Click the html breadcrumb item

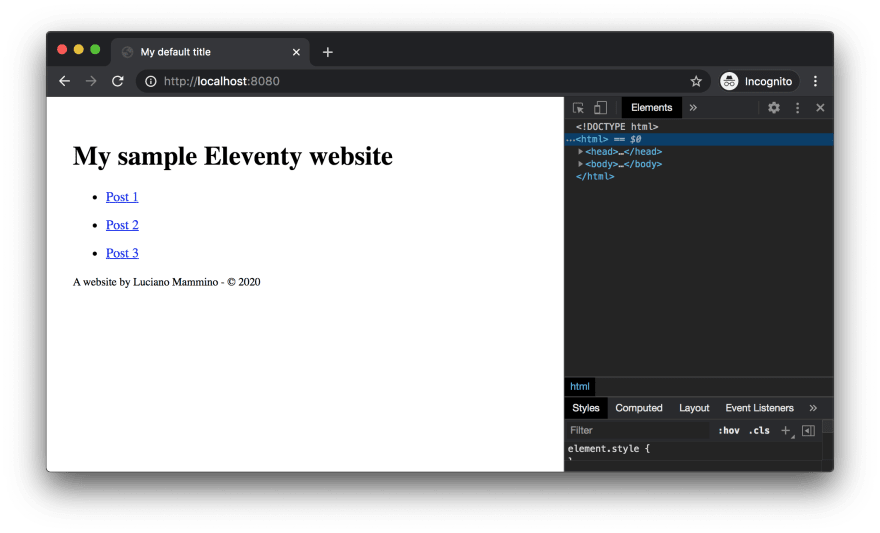[580, 387]
